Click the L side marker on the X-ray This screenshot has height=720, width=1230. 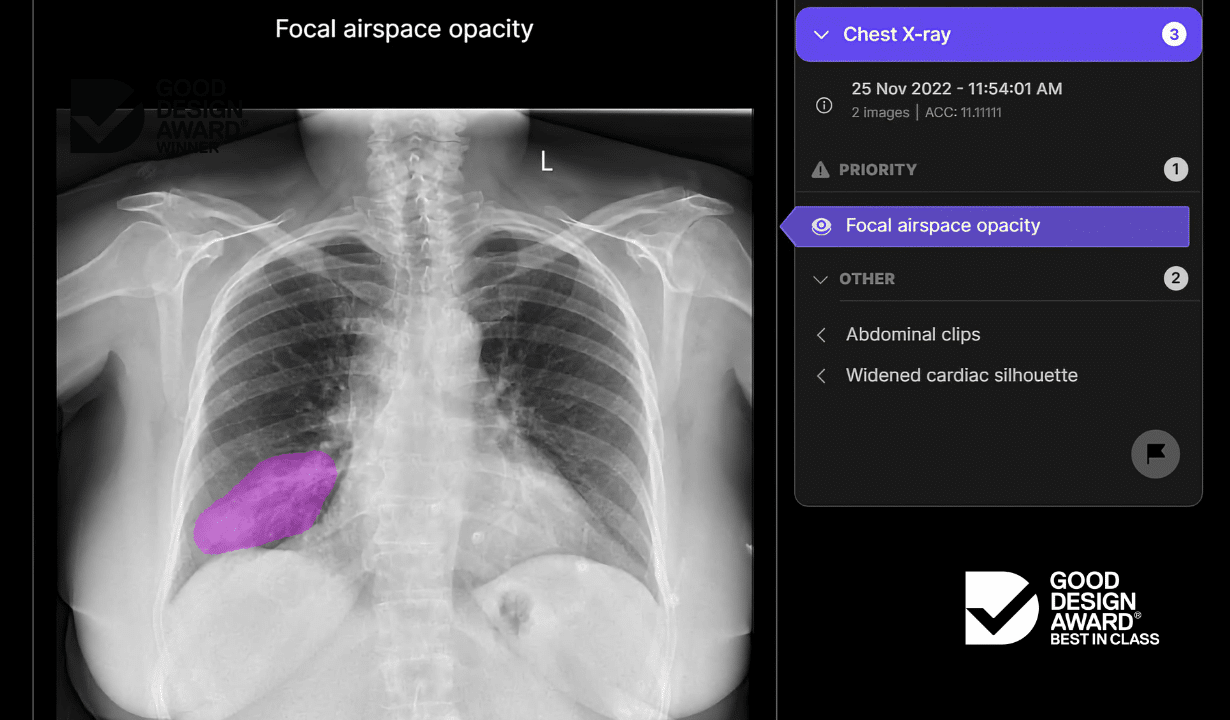(546, 162)
